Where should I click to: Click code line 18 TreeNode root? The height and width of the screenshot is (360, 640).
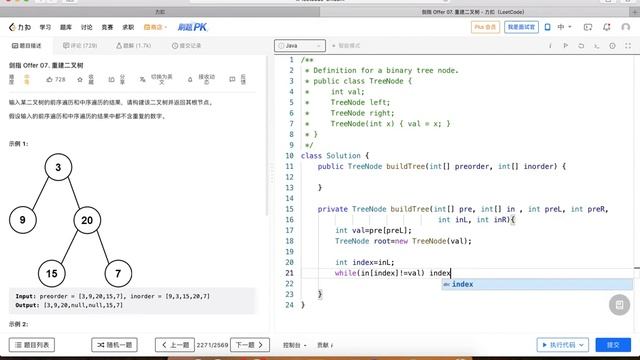(x=403, y=241)
